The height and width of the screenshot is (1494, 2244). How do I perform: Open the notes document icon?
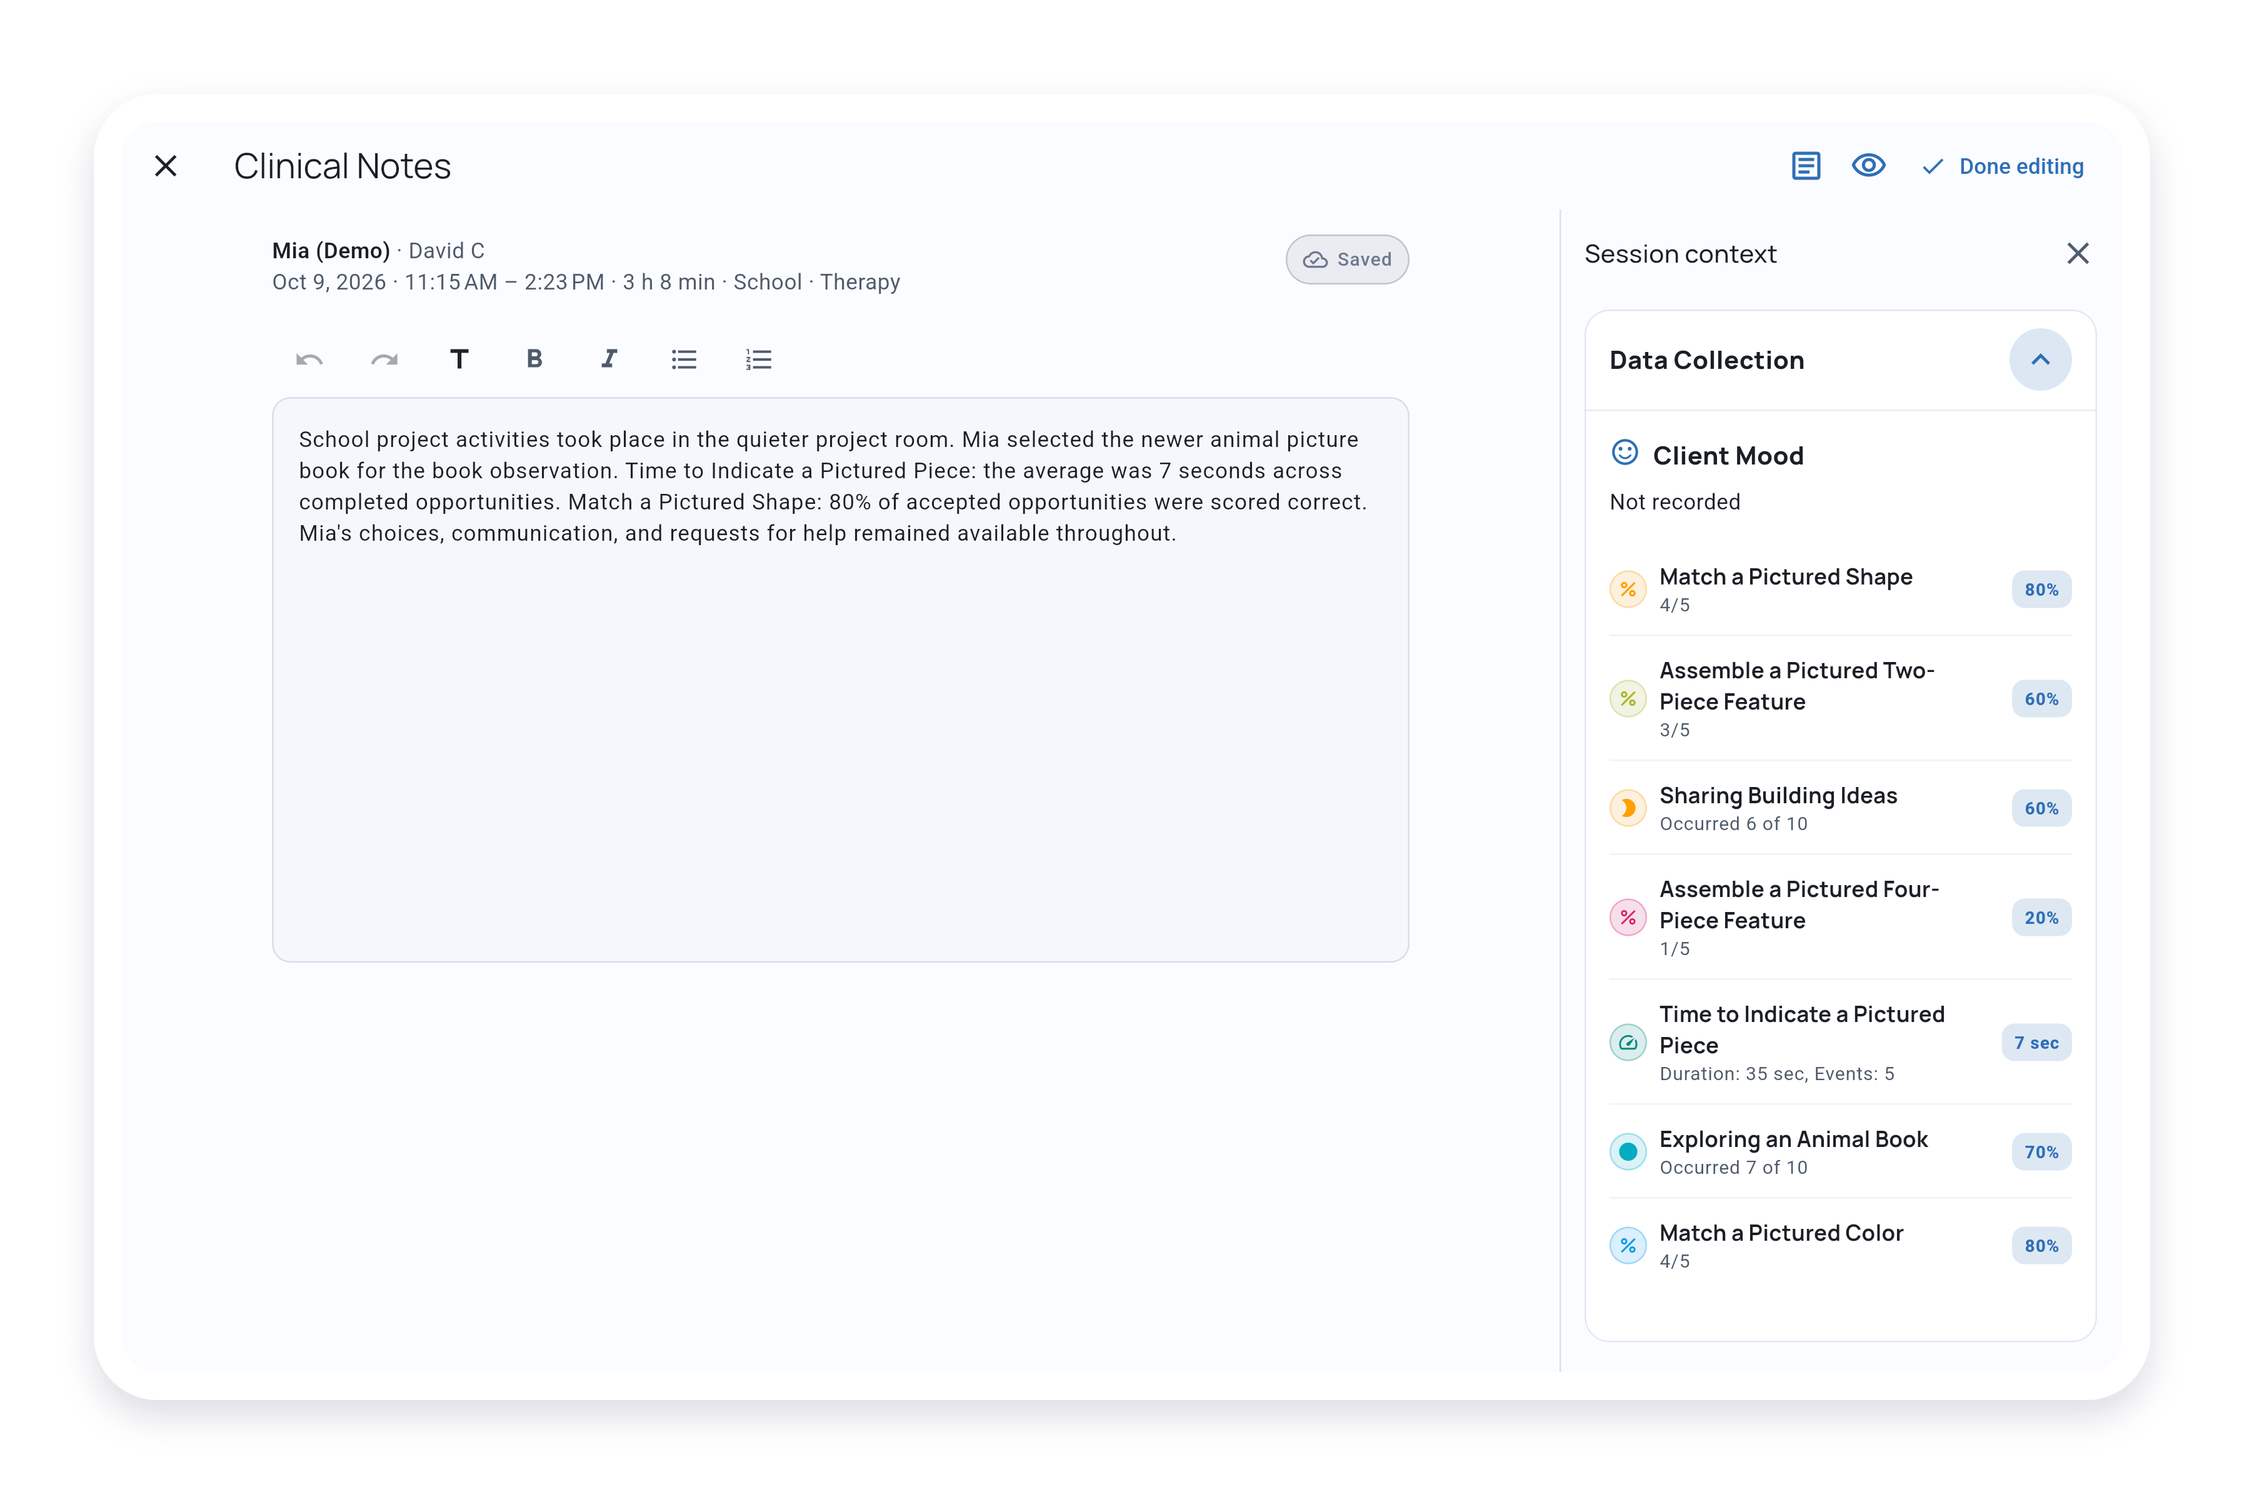click(1805, 166)
